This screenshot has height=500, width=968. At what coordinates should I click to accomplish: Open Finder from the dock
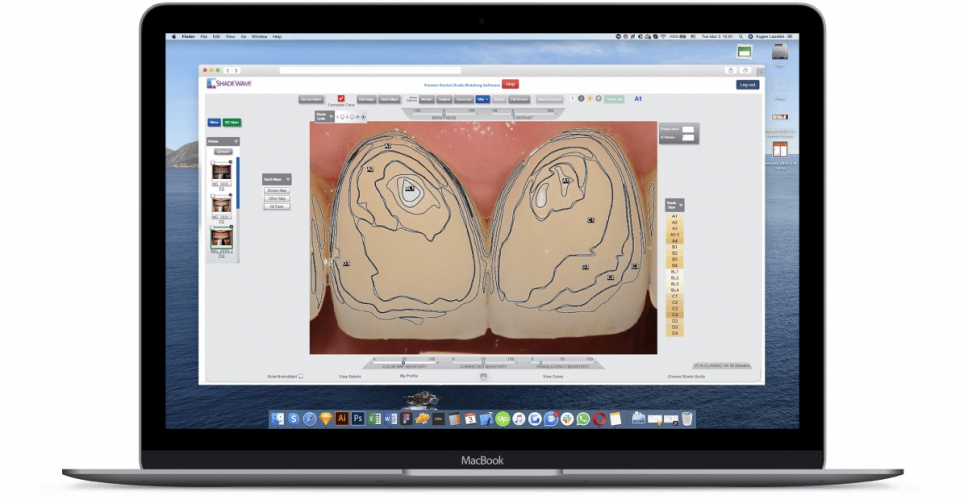point(277,419)
